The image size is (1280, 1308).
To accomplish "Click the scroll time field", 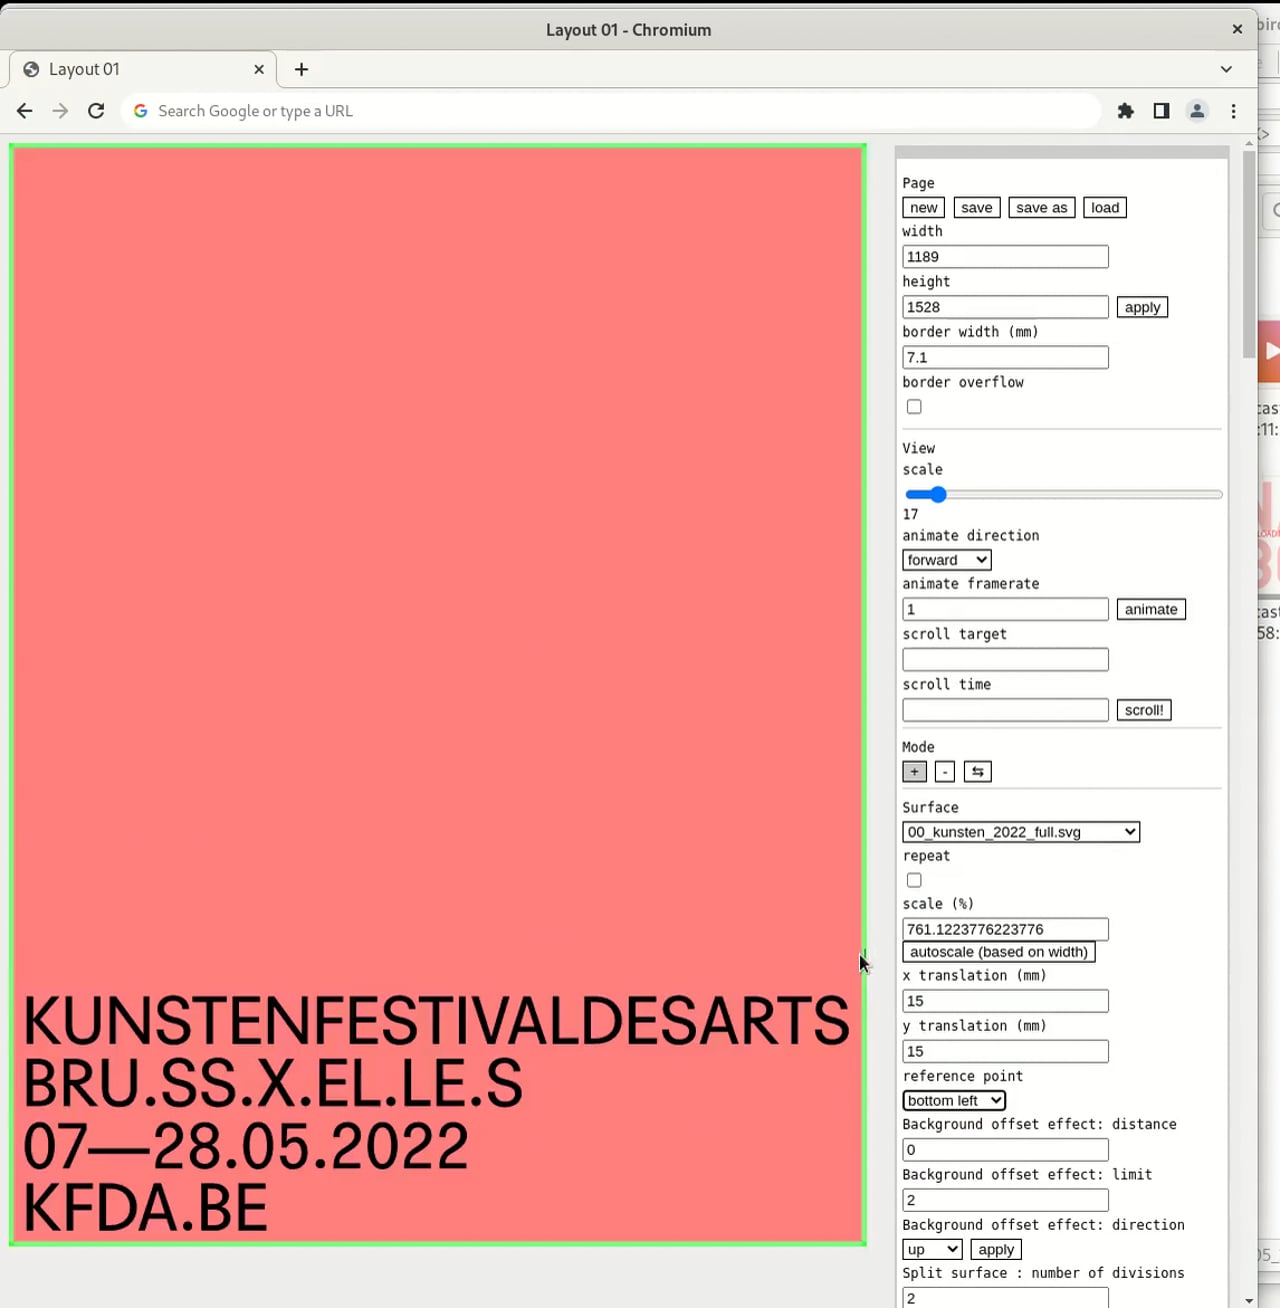I will click(1005, 710).
